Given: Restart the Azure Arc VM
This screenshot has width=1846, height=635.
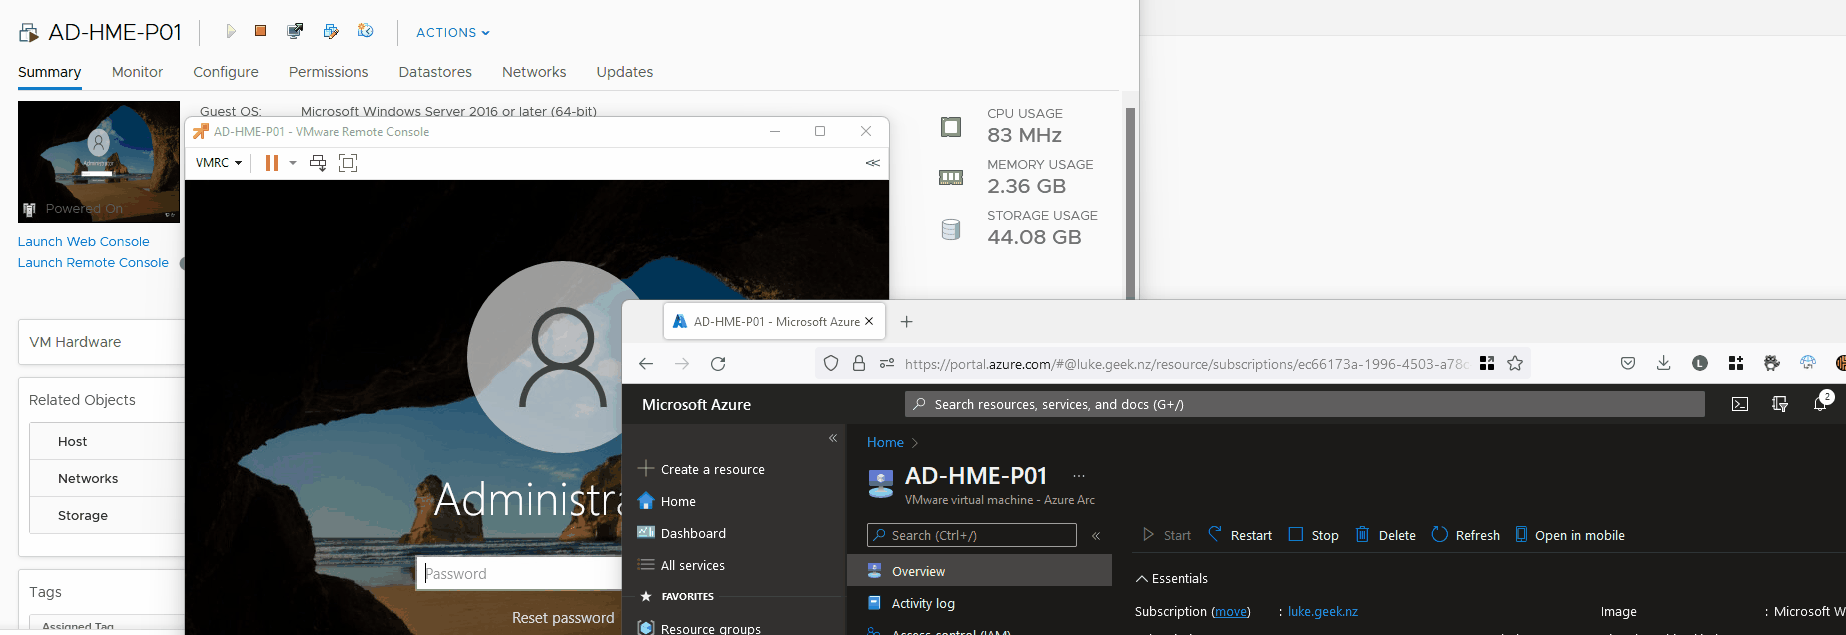Looking at the screenshot, I should click(x=1240, y=535).
